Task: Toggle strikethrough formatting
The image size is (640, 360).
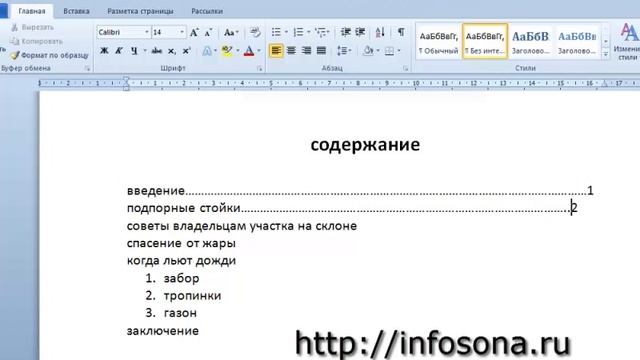Action: (156, 51)
